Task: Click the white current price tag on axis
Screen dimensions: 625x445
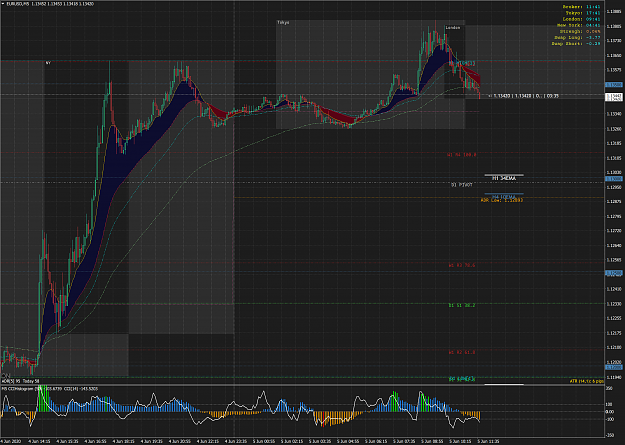Action: coord(613,97)
